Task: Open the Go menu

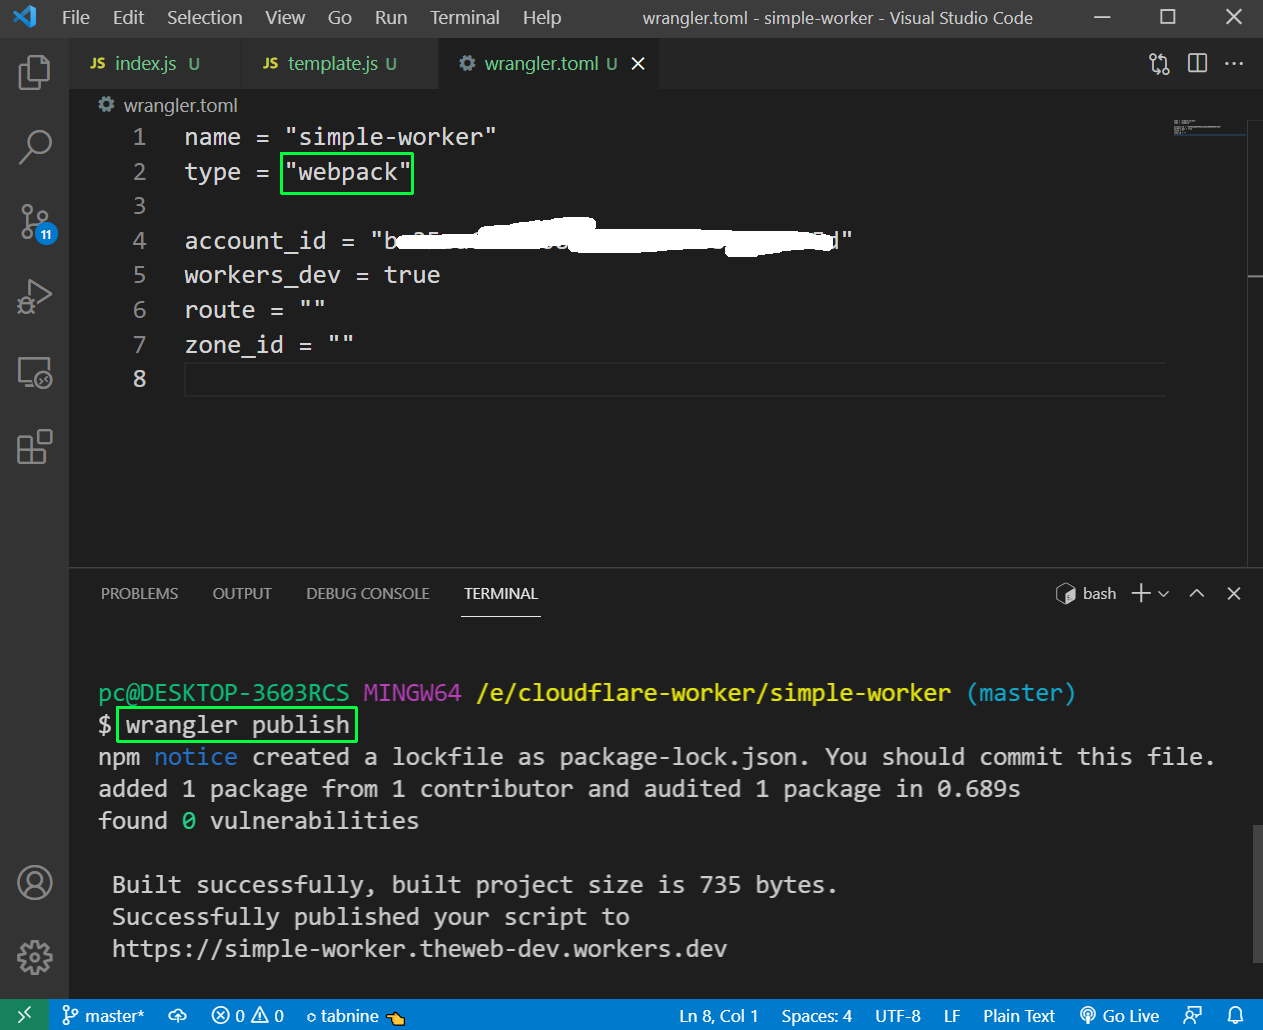Action: click(x=340, y=18)
